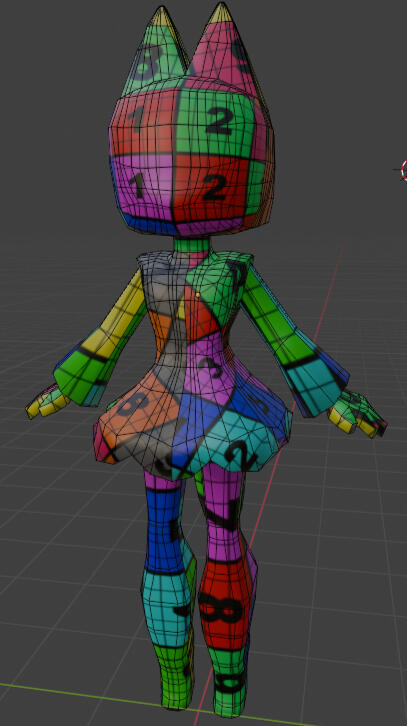407x726 pixels.
Task: Select the model's green neck
Action: [x=192, y=244]
